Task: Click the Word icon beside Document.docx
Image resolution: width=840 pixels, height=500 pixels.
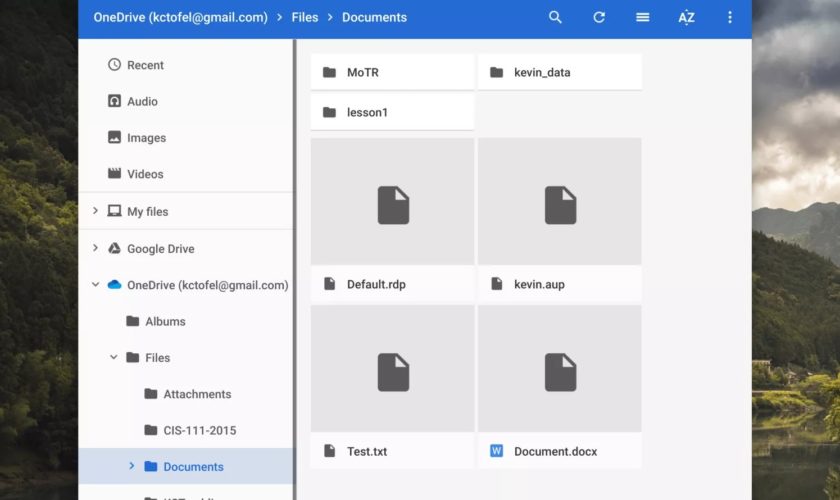Action: pos(497,451)
